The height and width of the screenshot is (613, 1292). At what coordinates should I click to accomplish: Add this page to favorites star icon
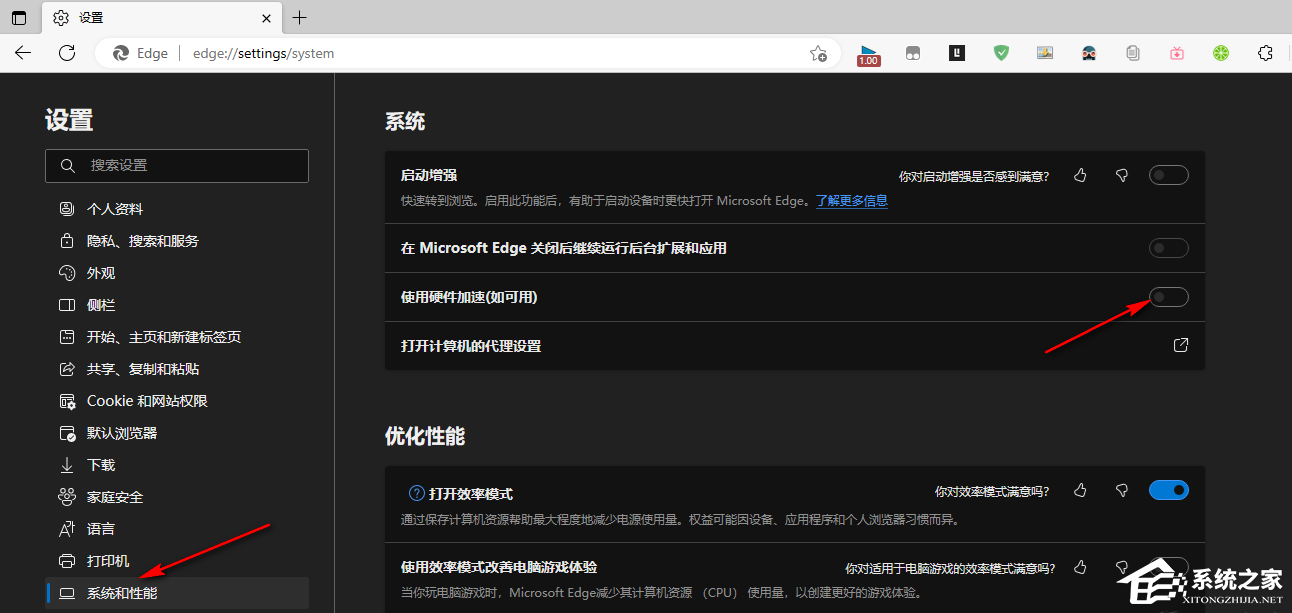pyautogui.click(x=818, y=54)
